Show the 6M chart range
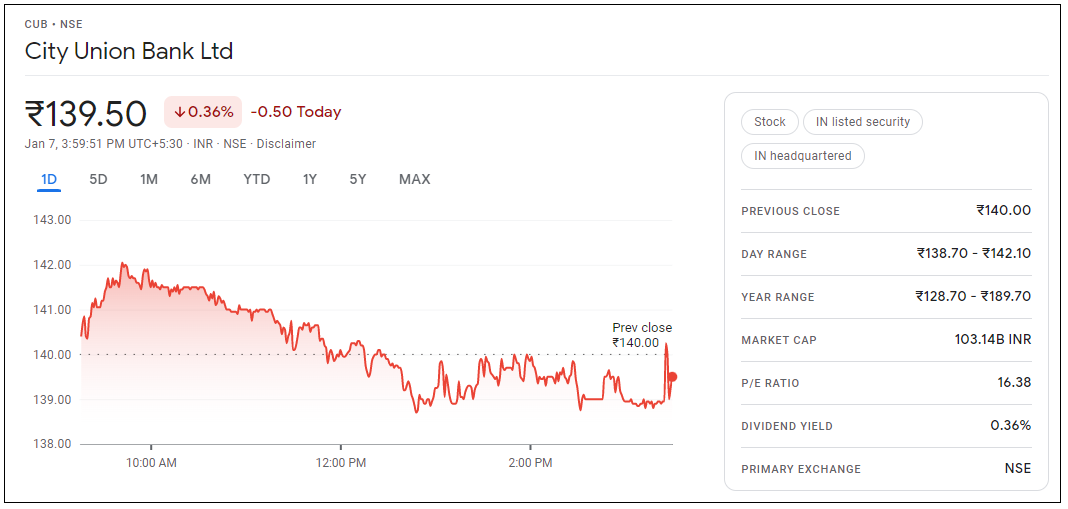This screenshot has height=509, width=1068. (200, 179)
